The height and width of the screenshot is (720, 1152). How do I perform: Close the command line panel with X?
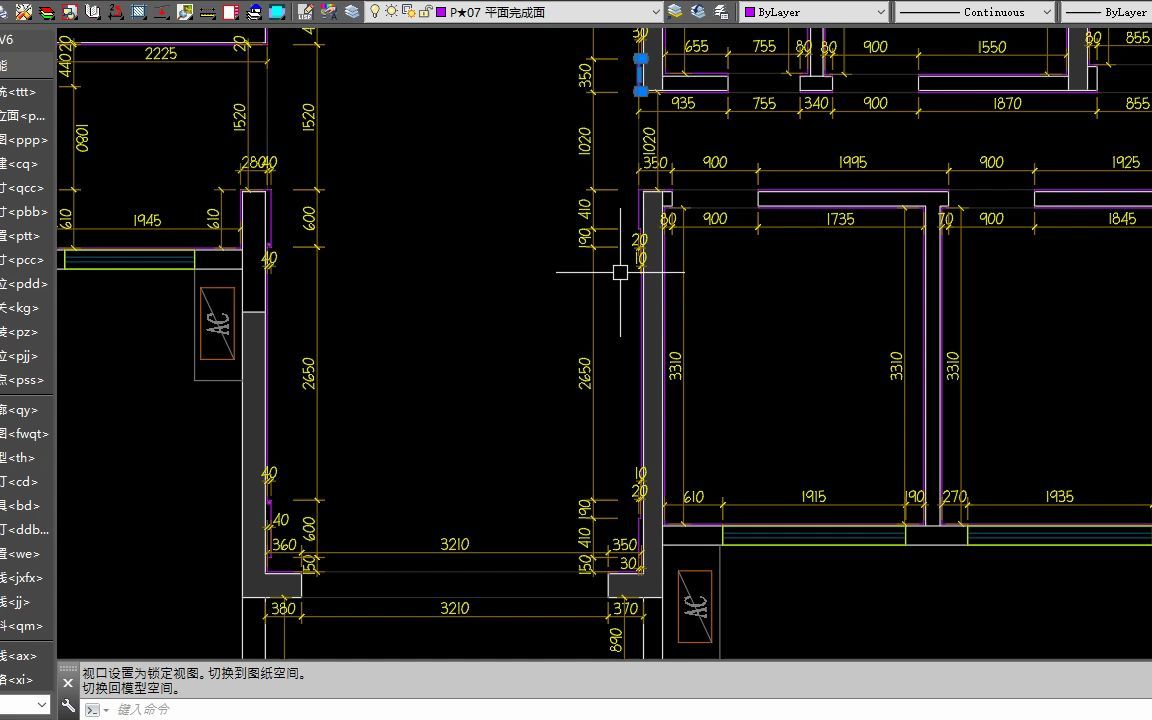click(x=68, y=683)
